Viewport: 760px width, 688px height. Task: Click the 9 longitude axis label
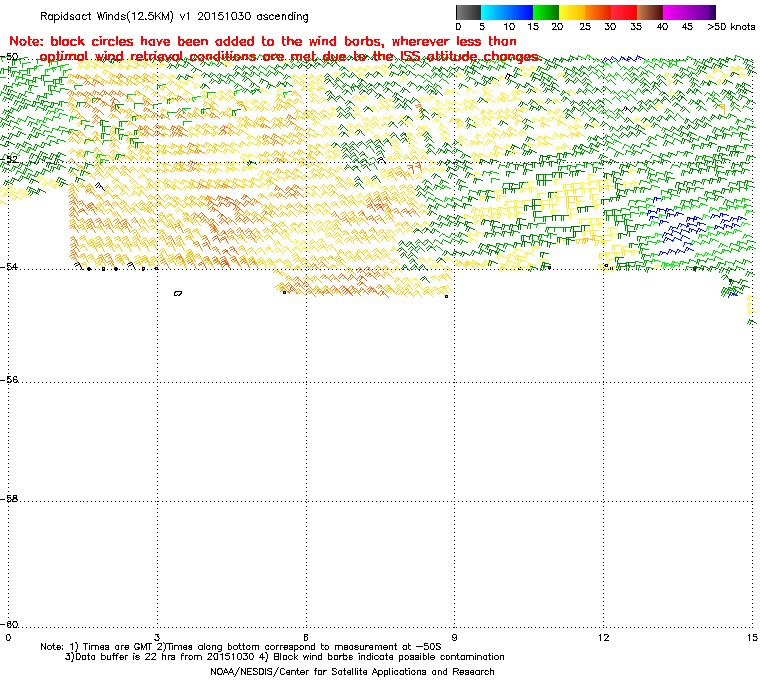tap(455, 637)
